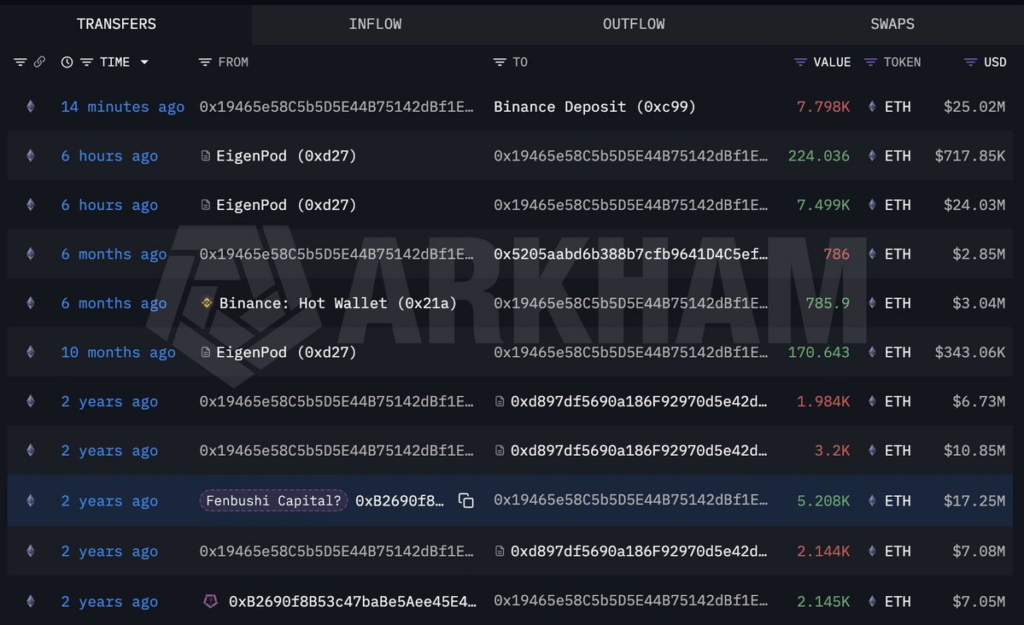Switch to the INFLOW tab
Screen dimensions: 1024x625
click(375, 23)
